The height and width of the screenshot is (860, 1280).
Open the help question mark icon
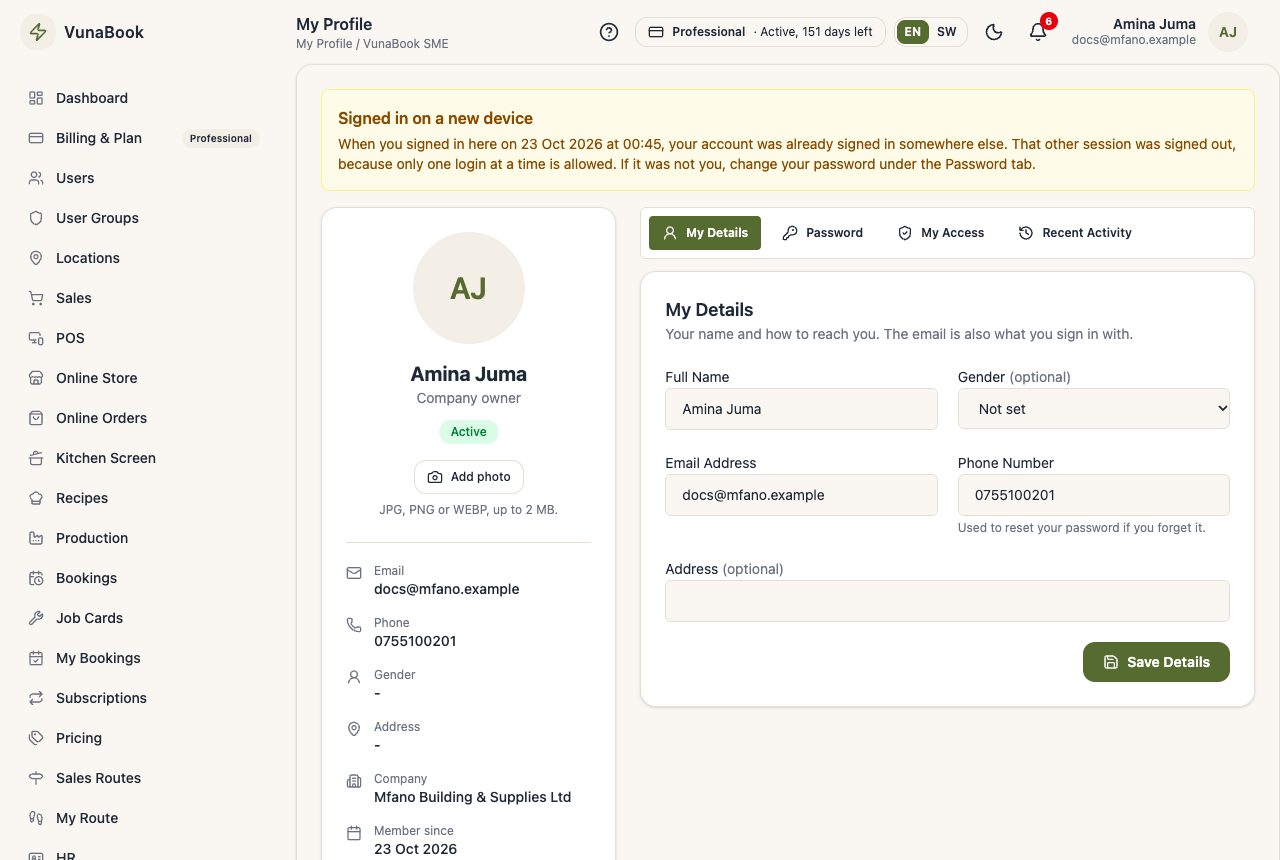(609, 32)
